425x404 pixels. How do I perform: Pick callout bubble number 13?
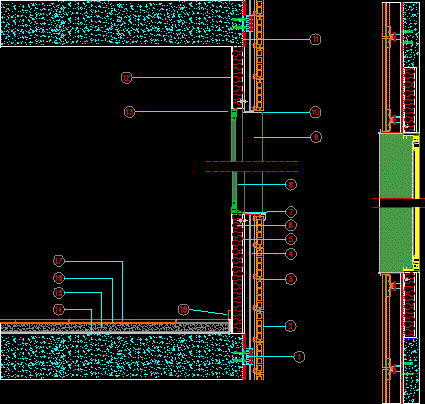(x=130, y=112)
